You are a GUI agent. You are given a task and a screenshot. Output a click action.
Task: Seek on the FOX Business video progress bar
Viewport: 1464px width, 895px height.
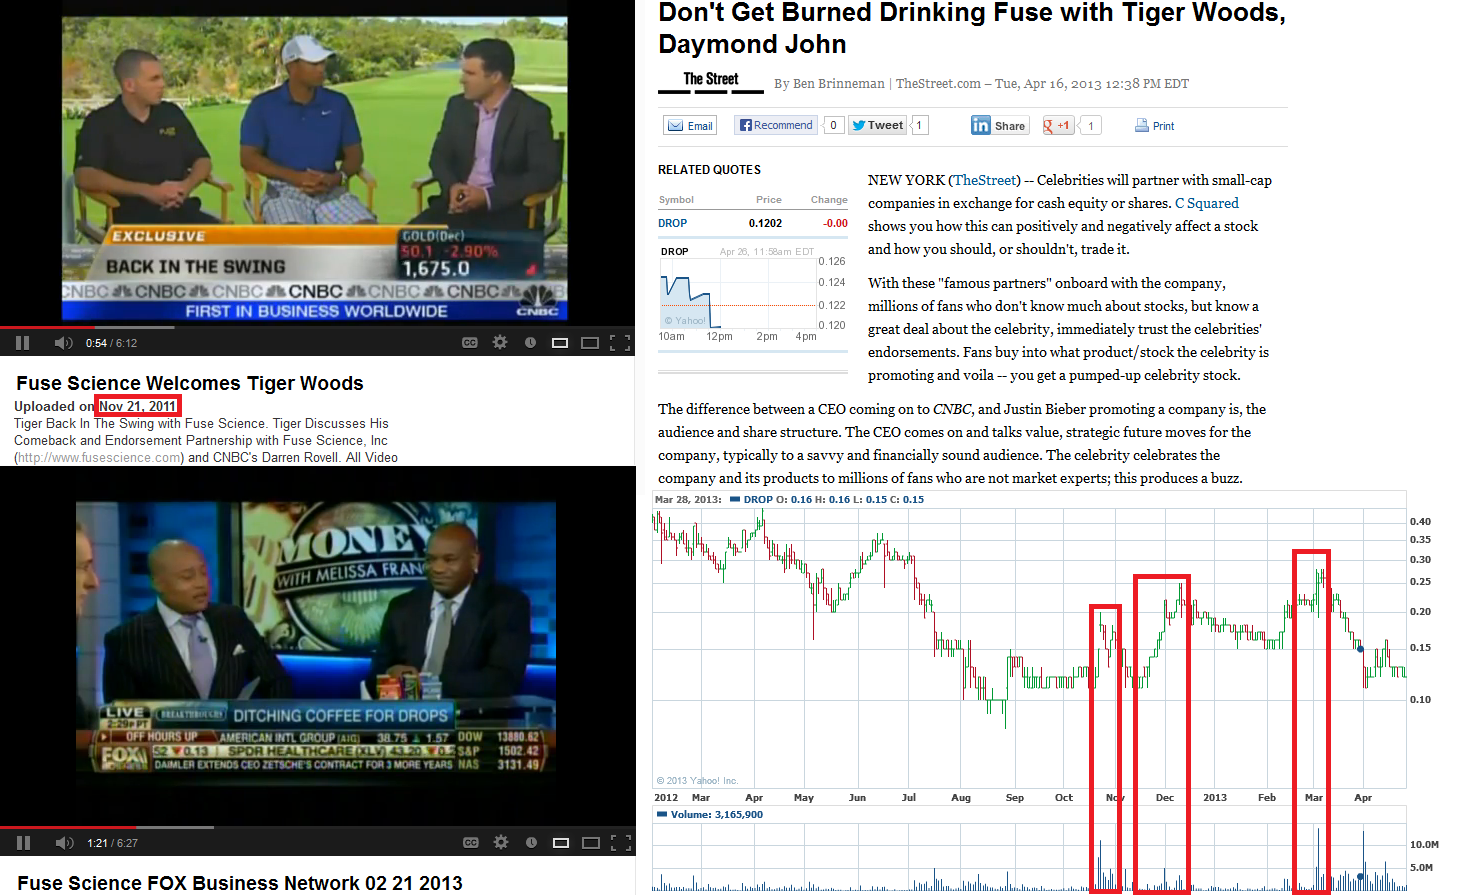[317, 827]
